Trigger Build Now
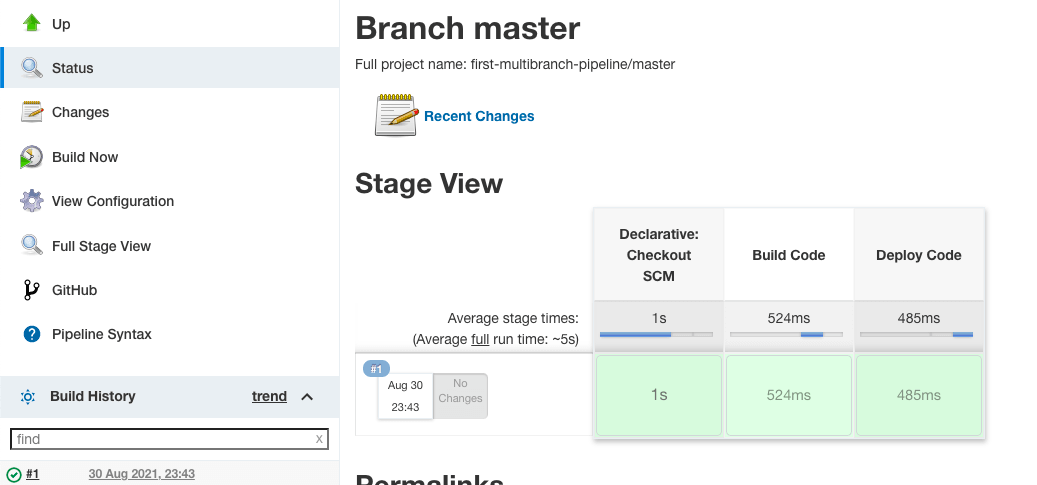1037x485 pixels. click(x=85, y=157)
